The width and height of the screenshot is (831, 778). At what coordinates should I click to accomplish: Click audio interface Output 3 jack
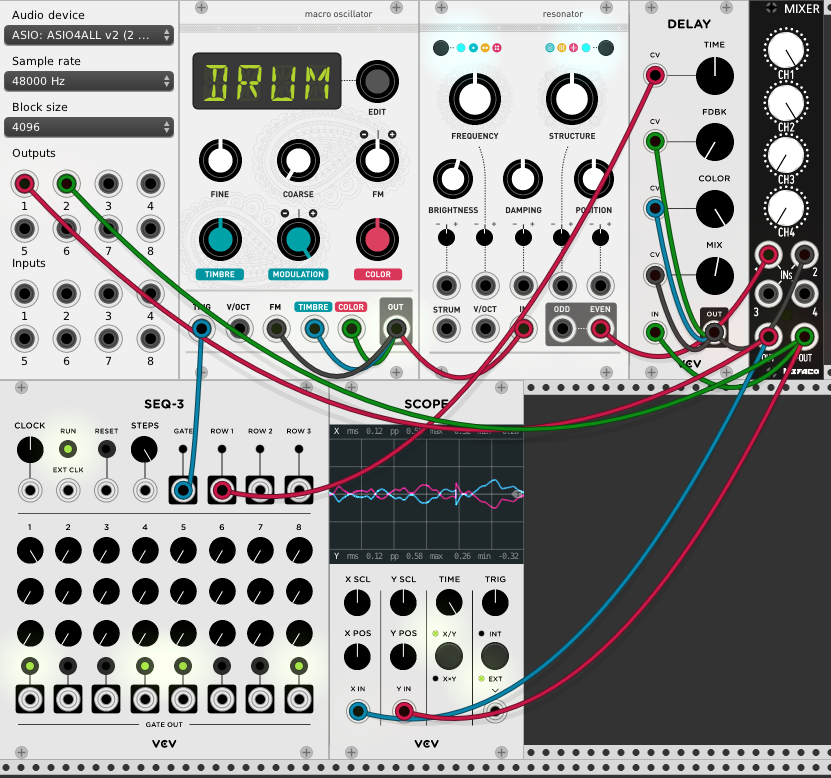click(109, 184)
